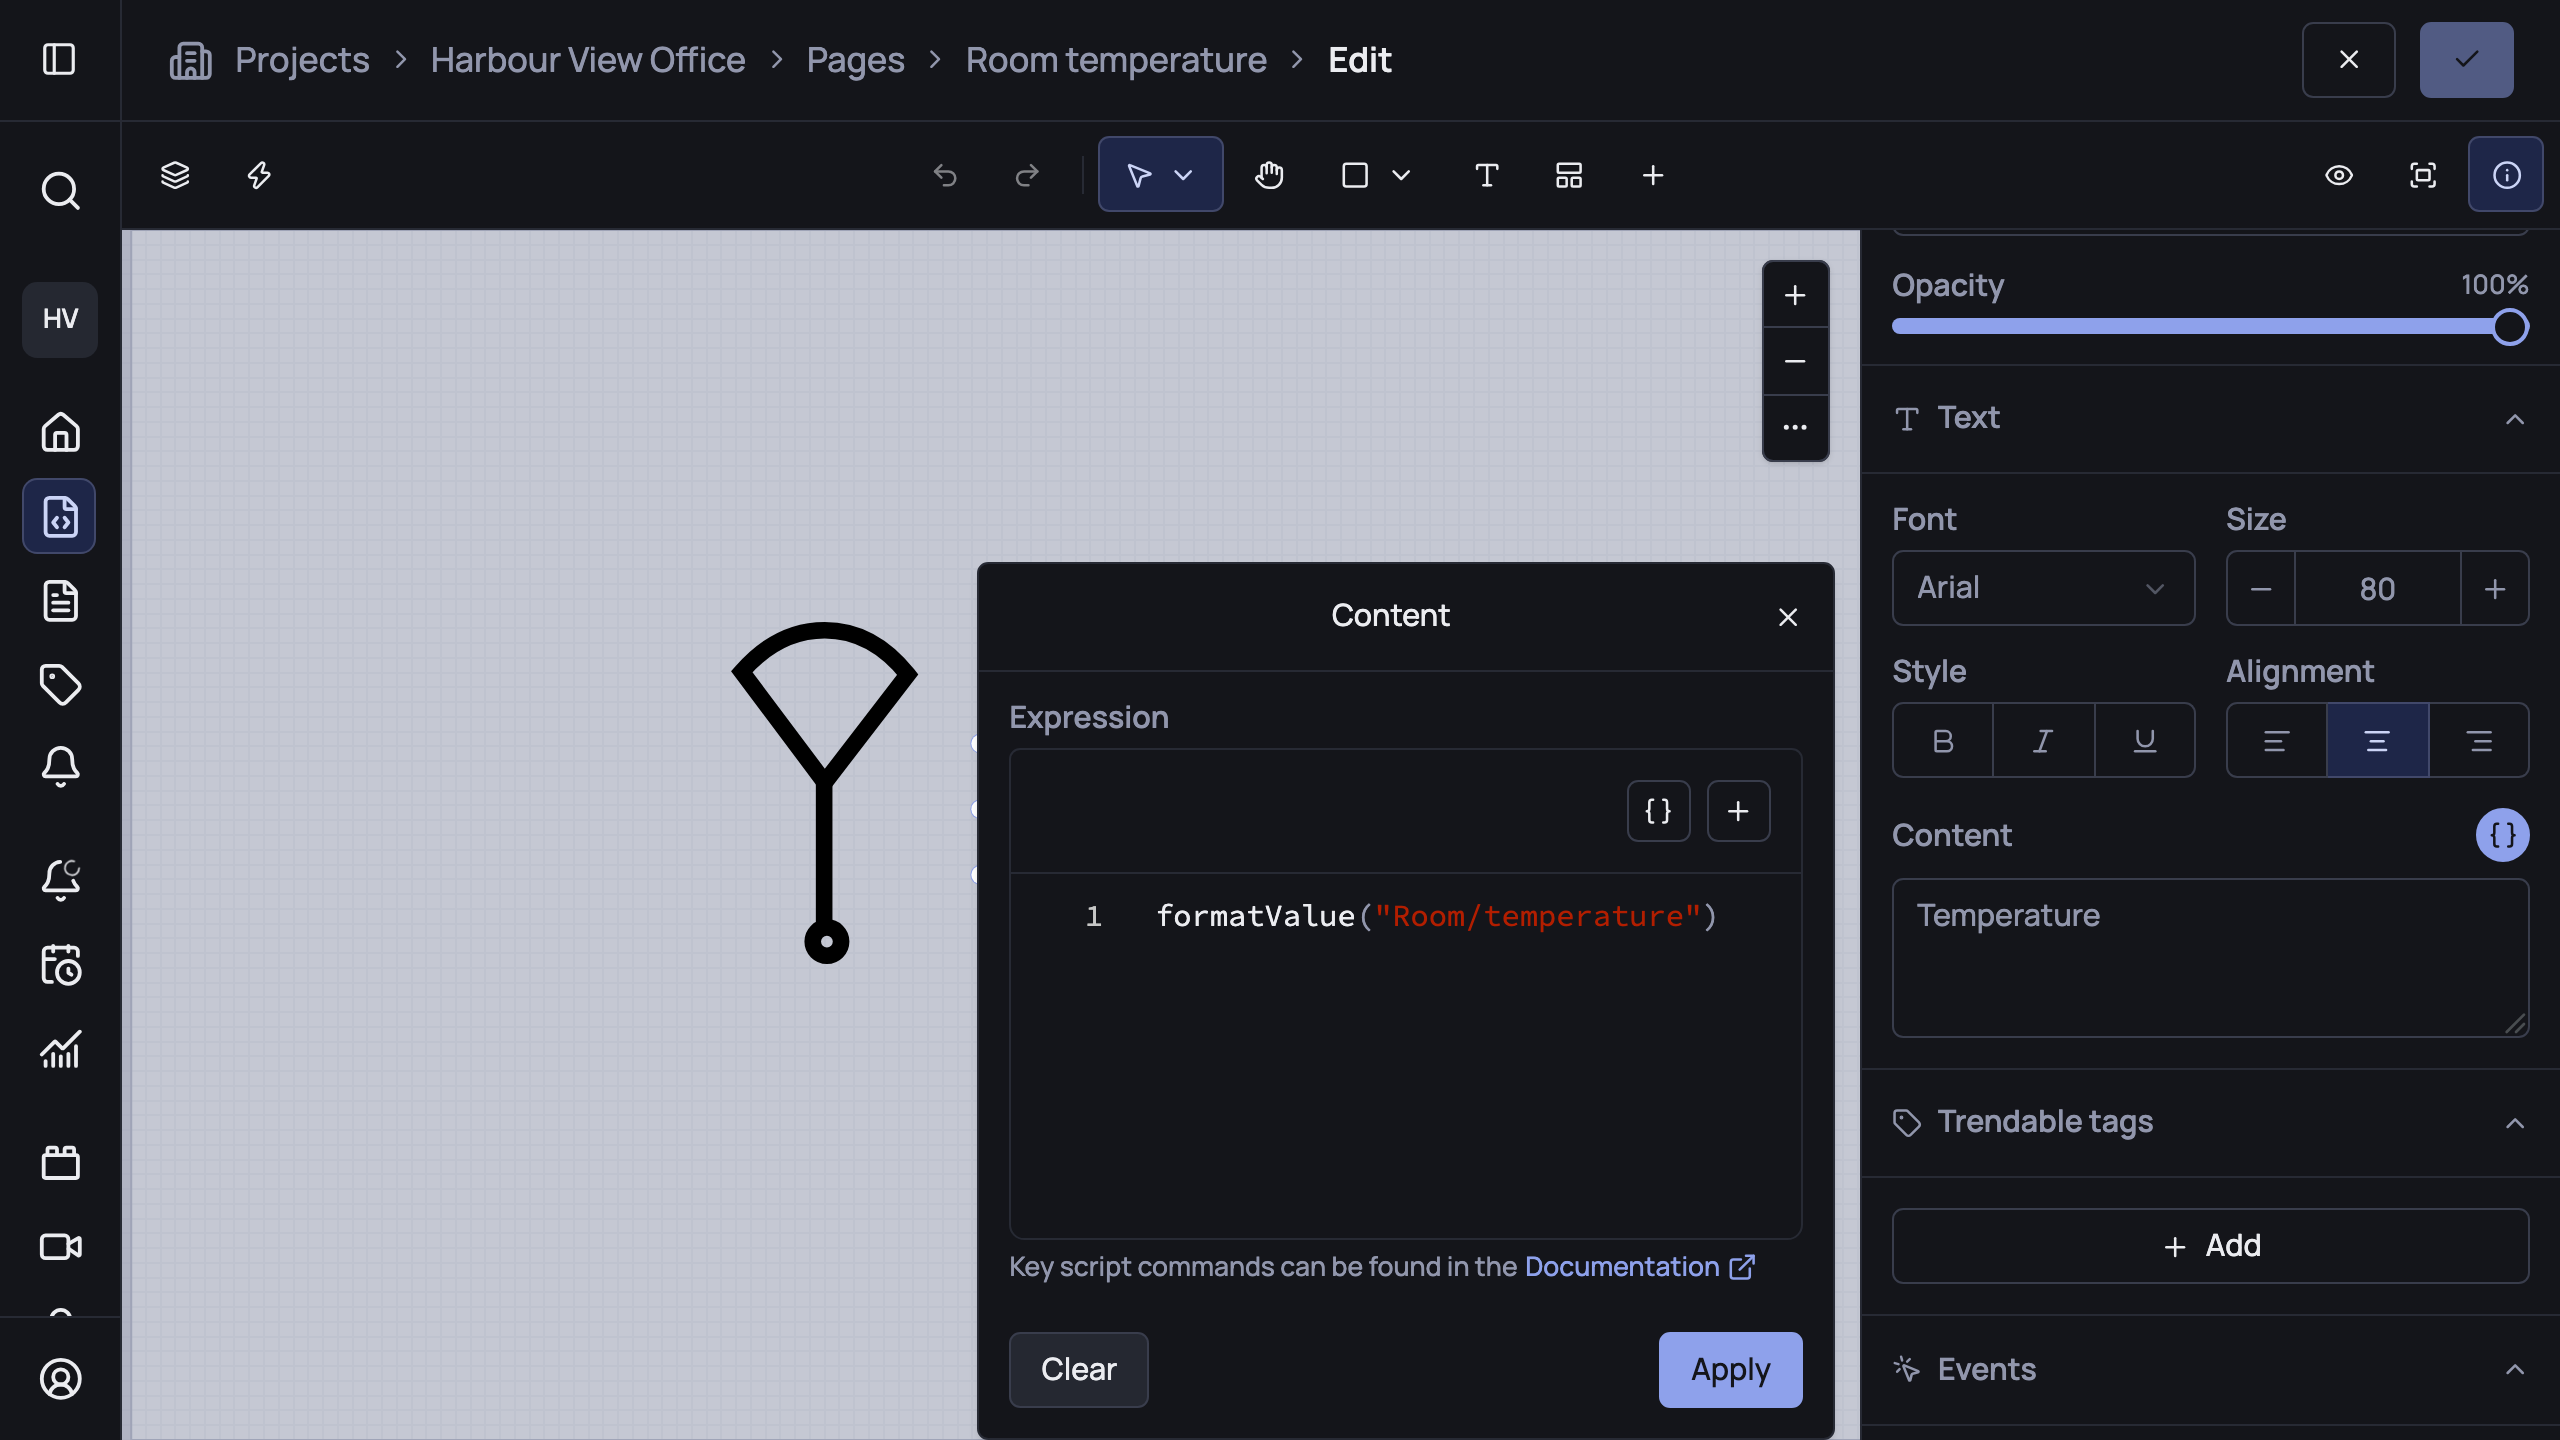The width and height of the screenshot is (2560, 1440).
Task: Toggle preview eye icon
Action: point(2339,175)
